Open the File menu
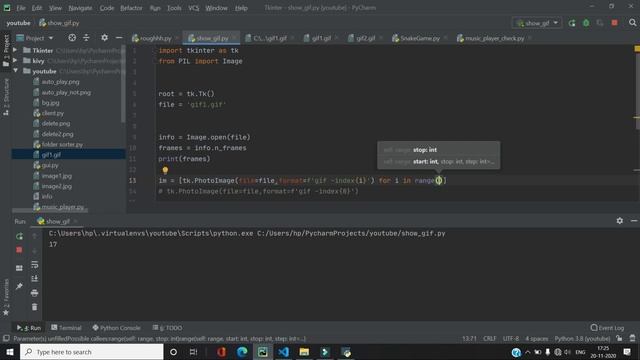The width and height of the screenshot is (640, 360). coord(21,8)
